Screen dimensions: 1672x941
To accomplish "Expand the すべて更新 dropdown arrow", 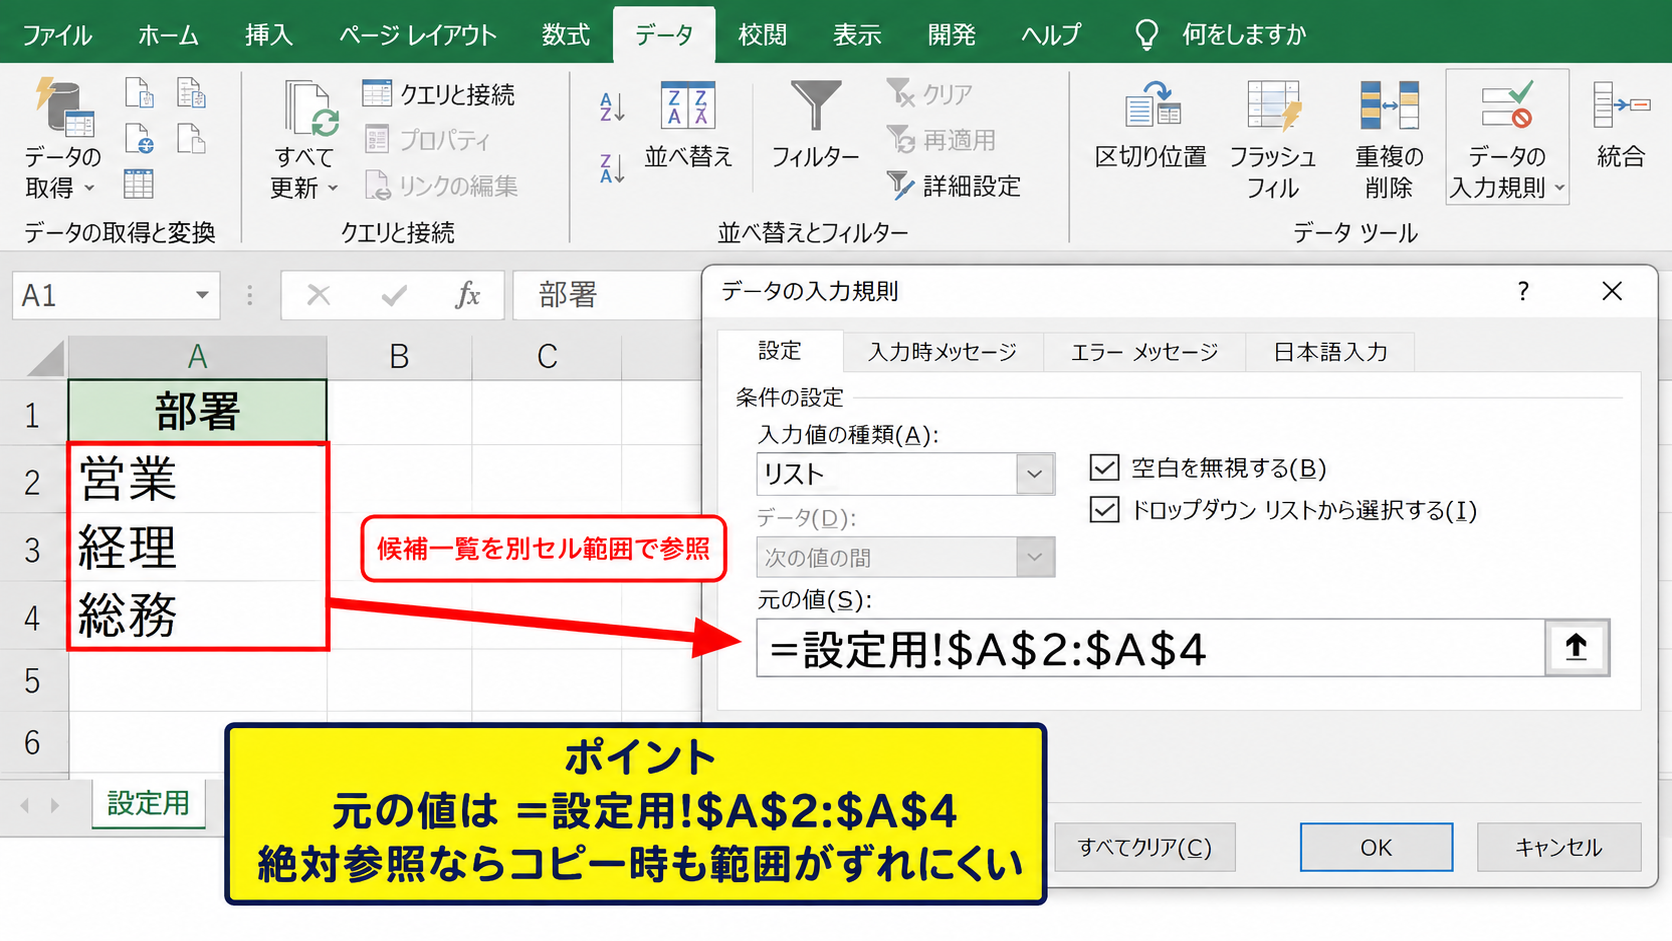I will click(x=333, y=188).
